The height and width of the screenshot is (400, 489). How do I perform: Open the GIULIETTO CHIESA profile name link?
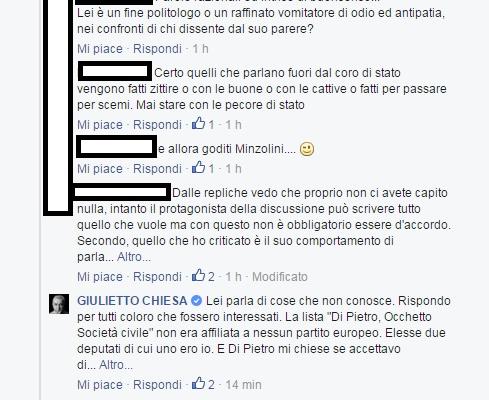[x=132, y=301]
